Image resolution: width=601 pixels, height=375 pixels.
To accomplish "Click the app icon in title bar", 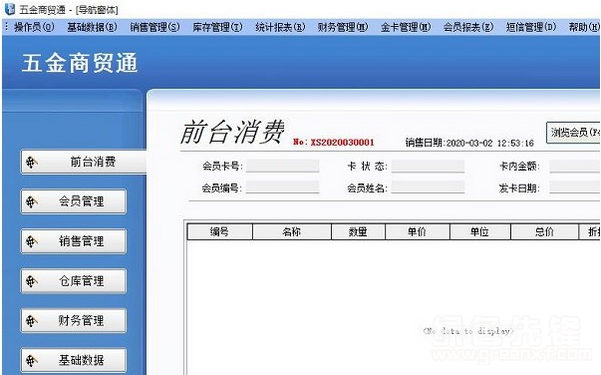I will click(10, 9).
